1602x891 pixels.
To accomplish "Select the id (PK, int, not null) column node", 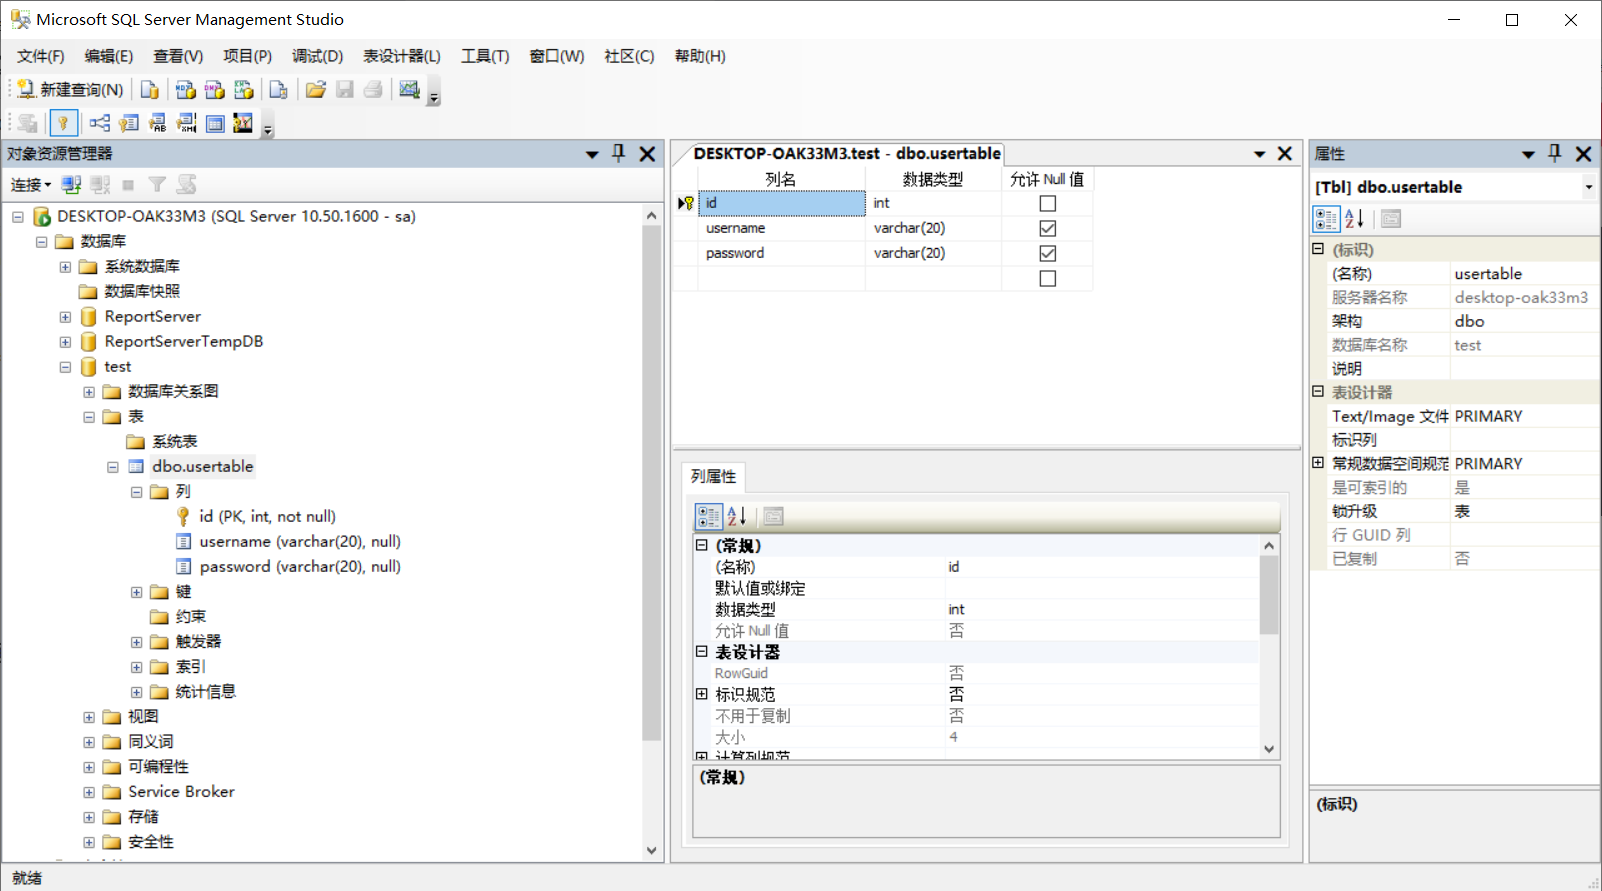I will pos(267,517).
